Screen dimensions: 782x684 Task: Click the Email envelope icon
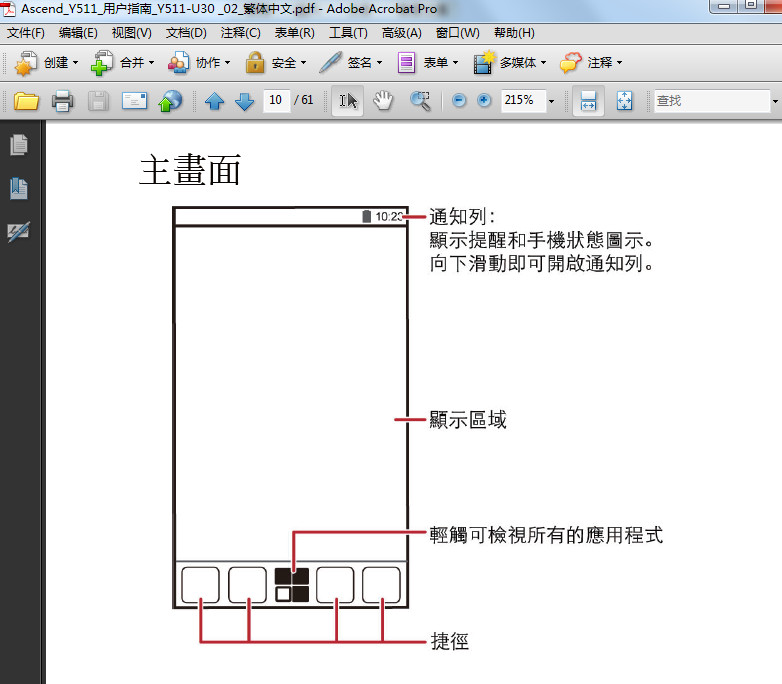(135, 101)
